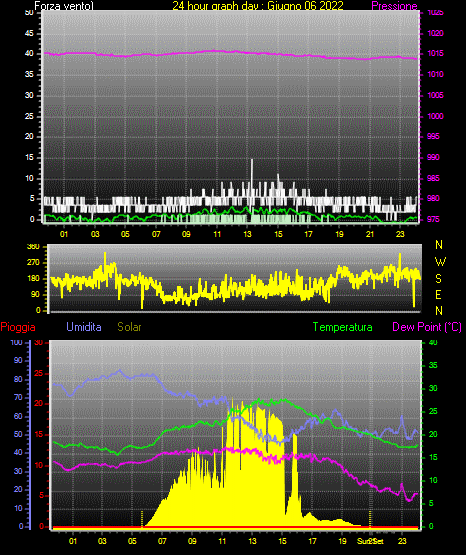This screenshot has height=555, width=466.
Task: Click the pressure axis value 975
Action: (x=433, y=219)
